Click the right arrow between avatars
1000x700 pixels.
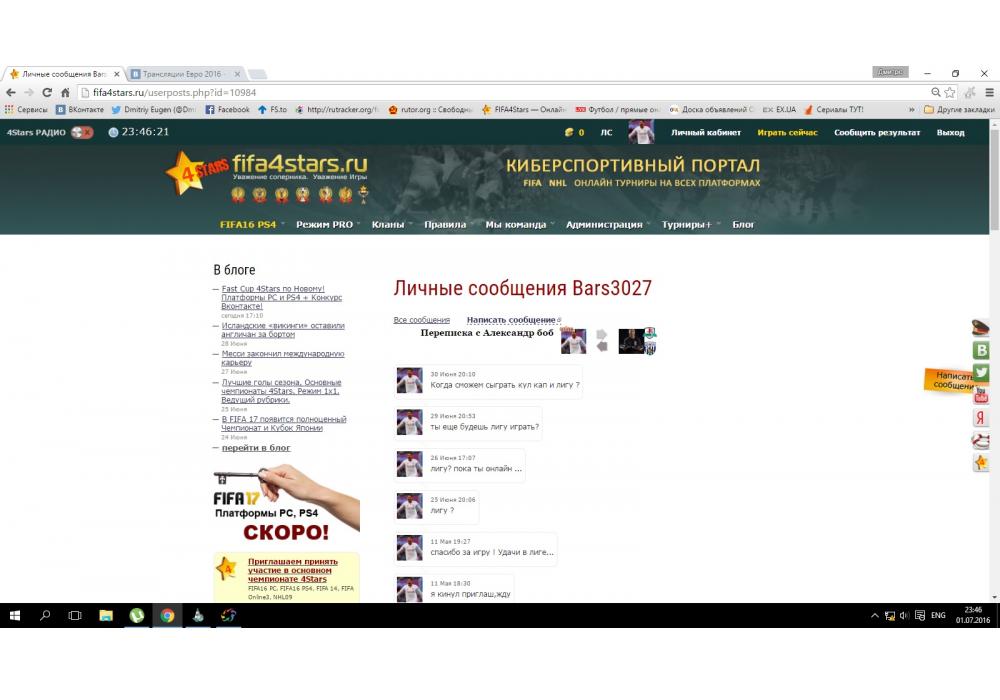pos(601,334)
